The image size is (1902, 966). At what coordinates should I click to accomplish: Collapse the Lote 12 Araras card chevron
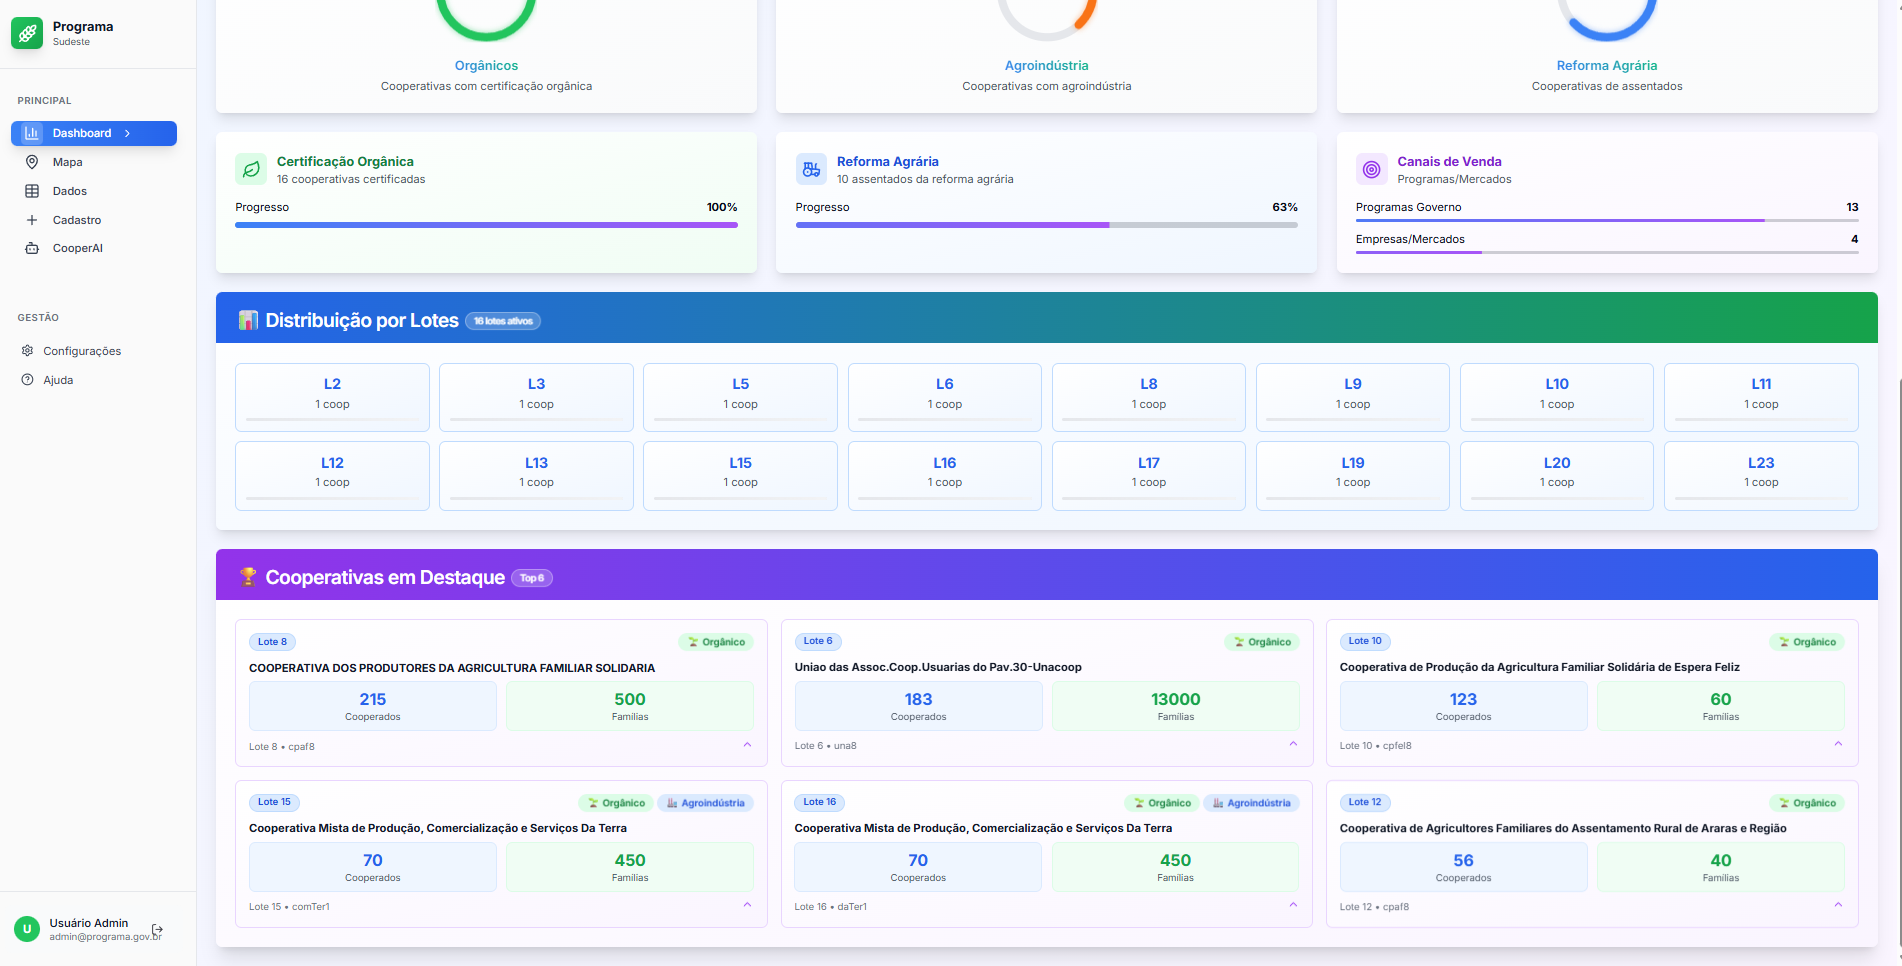tap(1838, 905)
